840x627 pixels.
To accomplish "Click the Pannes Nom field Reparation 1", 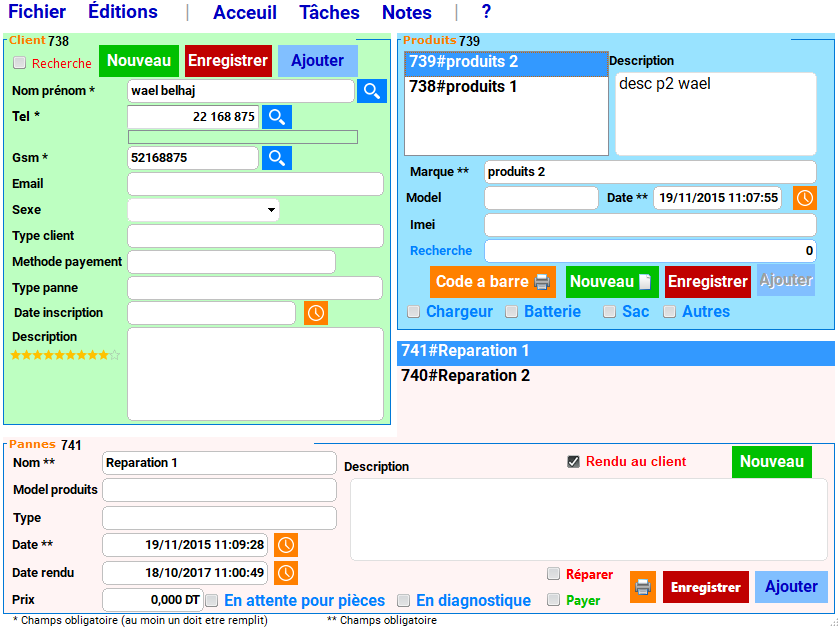I will point(220,463).
